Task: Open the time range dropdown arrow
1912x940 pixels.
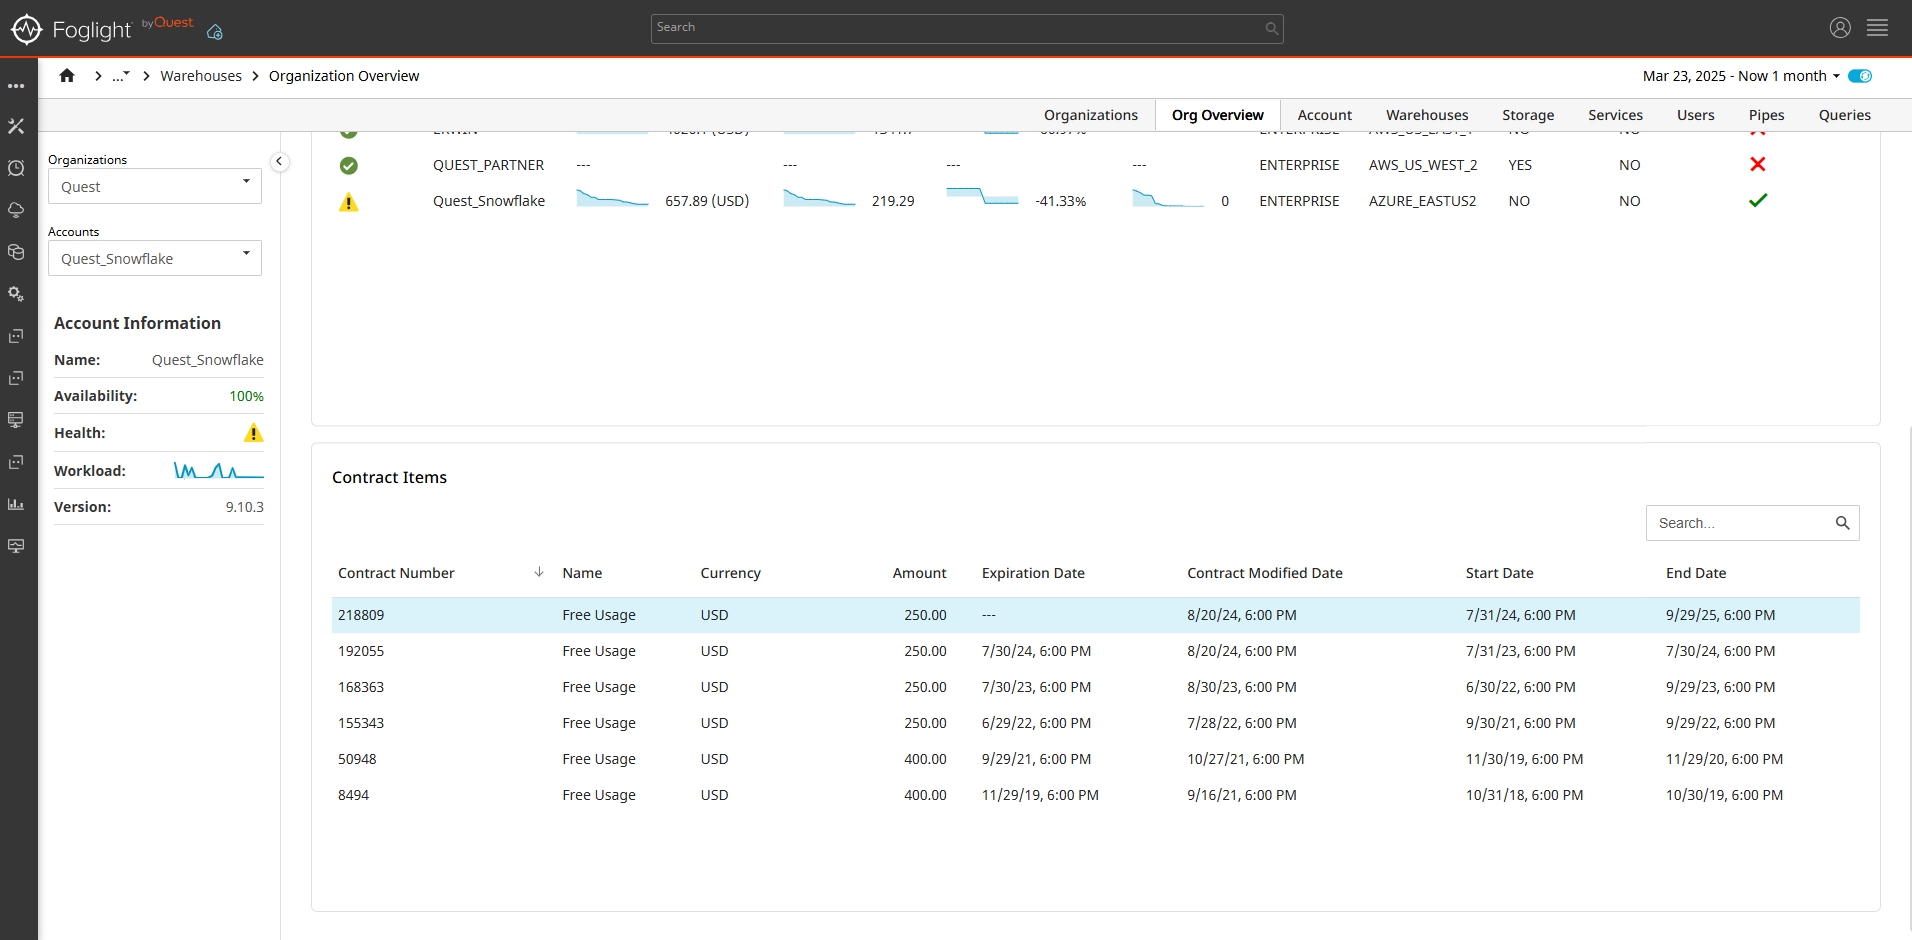Action: 1836,76
